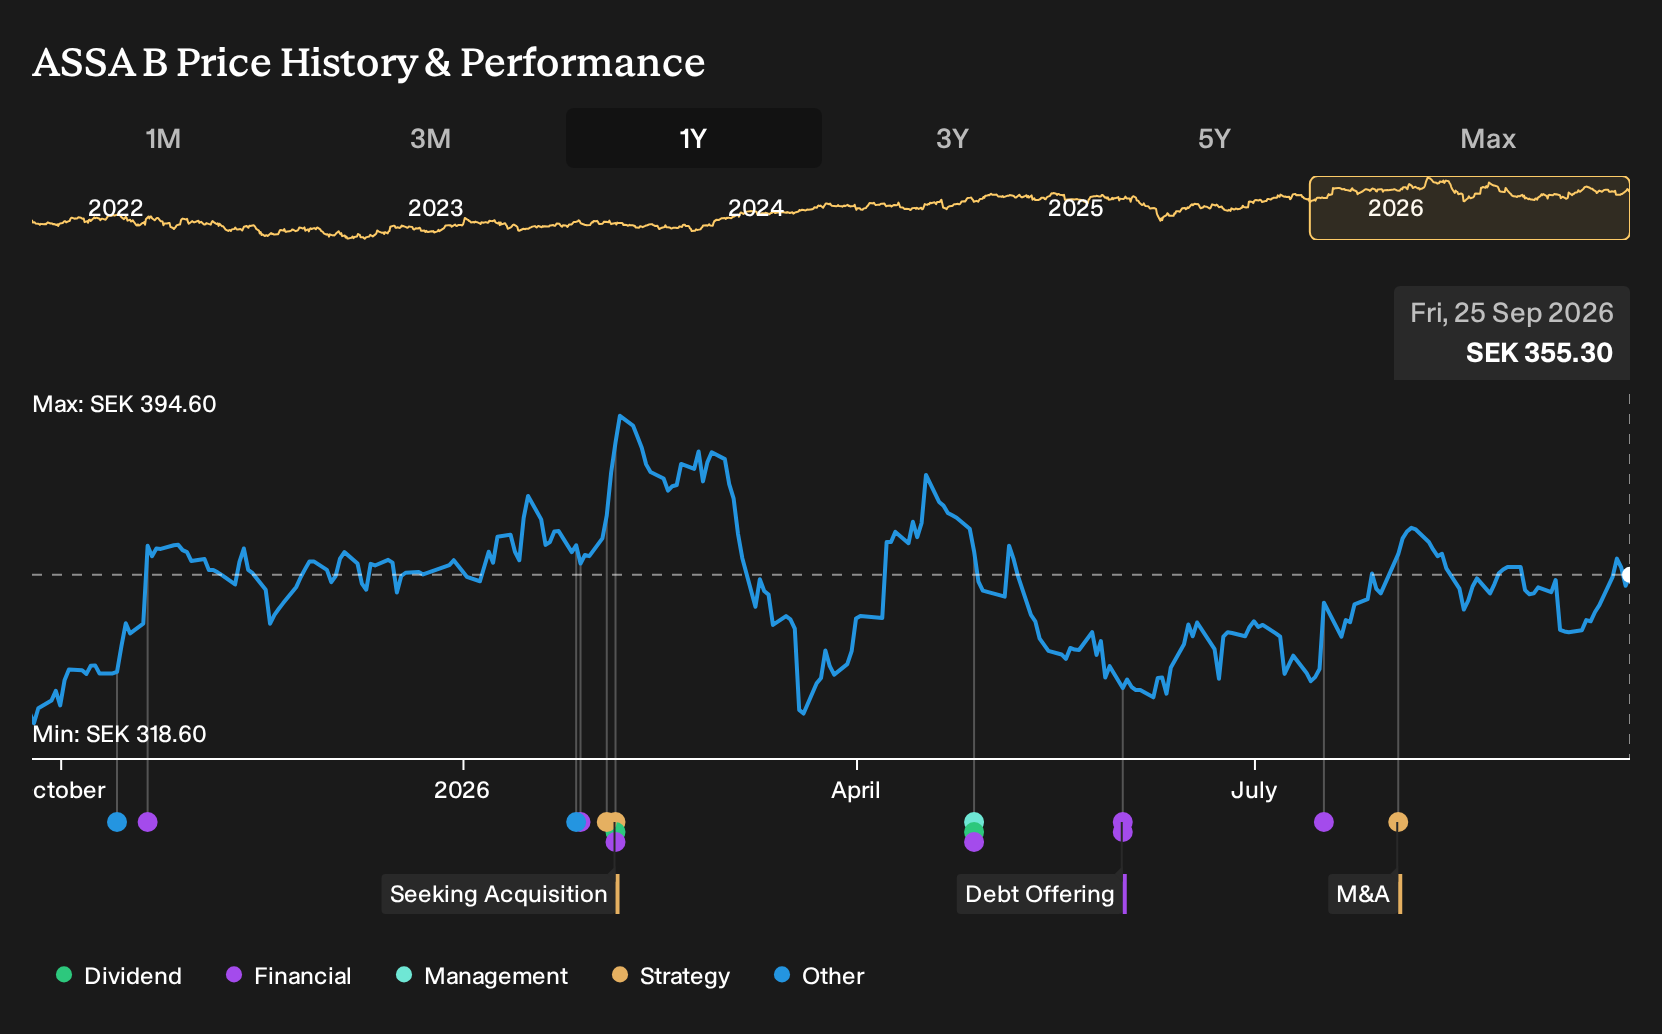Click the purple Financial marker after July
This screenshot has width=1662, height=1034.
(1324, 822)
